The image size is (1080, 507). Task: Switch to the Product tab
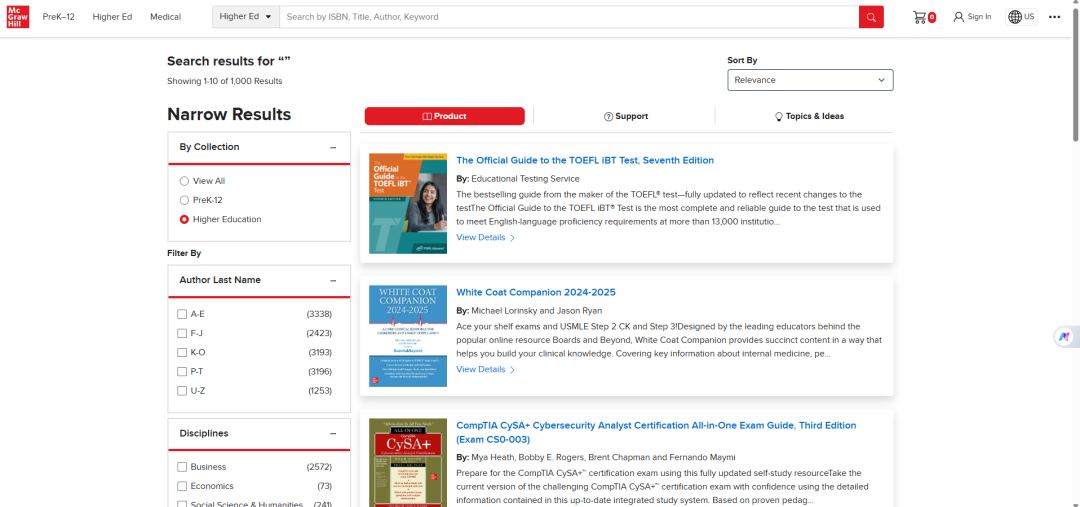click(x=444, y=116)
